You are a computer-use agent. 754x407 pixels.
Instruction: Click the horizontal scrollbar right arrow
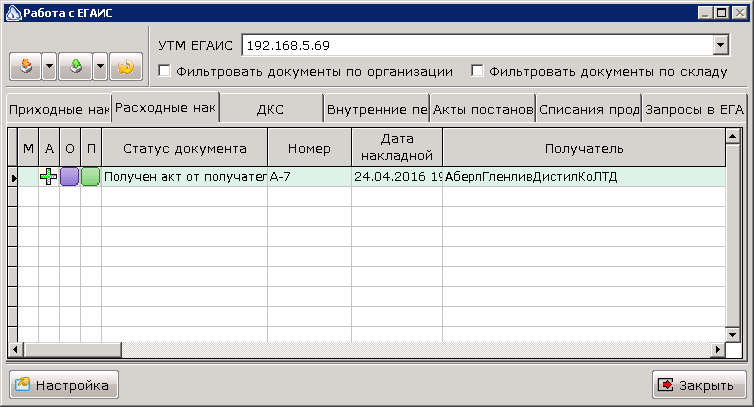tap(718, 350)
